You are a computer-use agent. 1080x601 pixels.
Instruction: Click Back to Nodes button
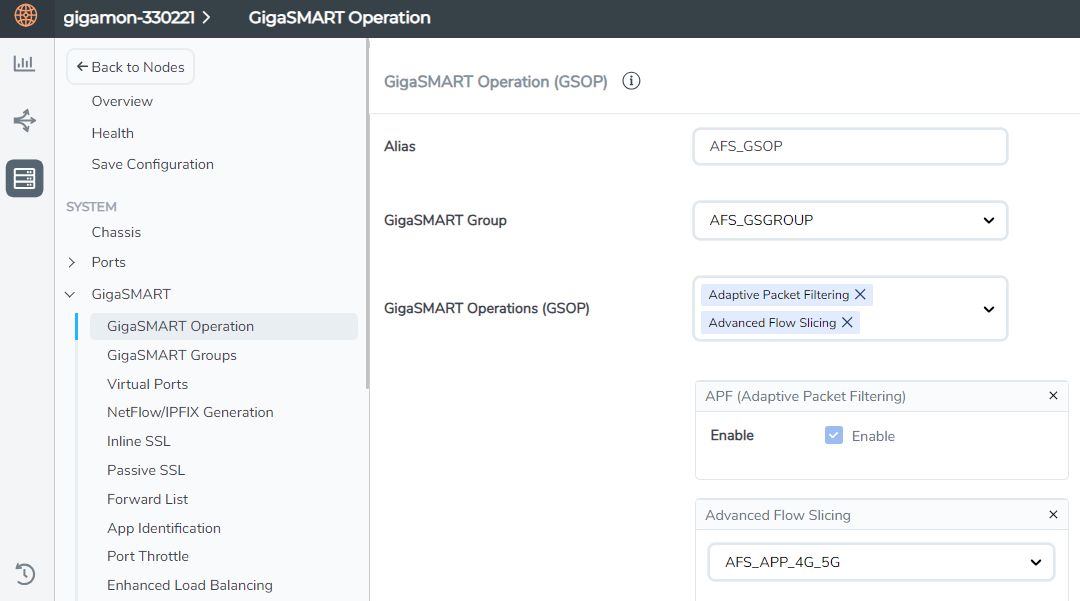click(x=130, y=67)
